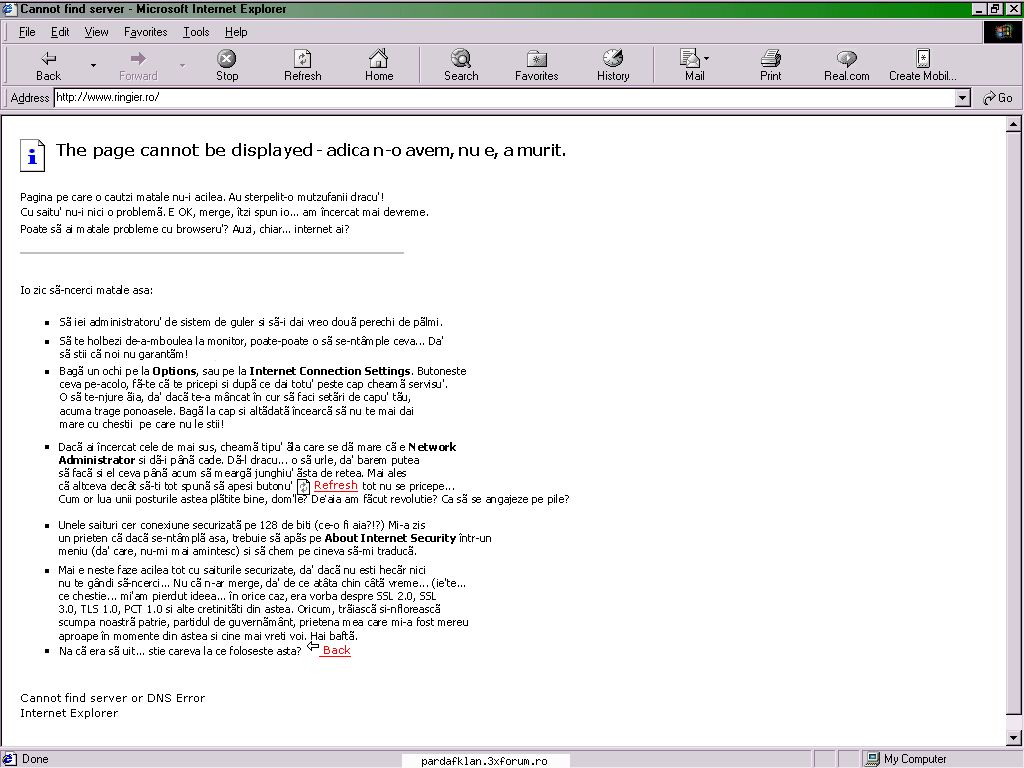Open the Favorites menu
The width and height of the screenshot is (1024, 768).
coord(146,32)
